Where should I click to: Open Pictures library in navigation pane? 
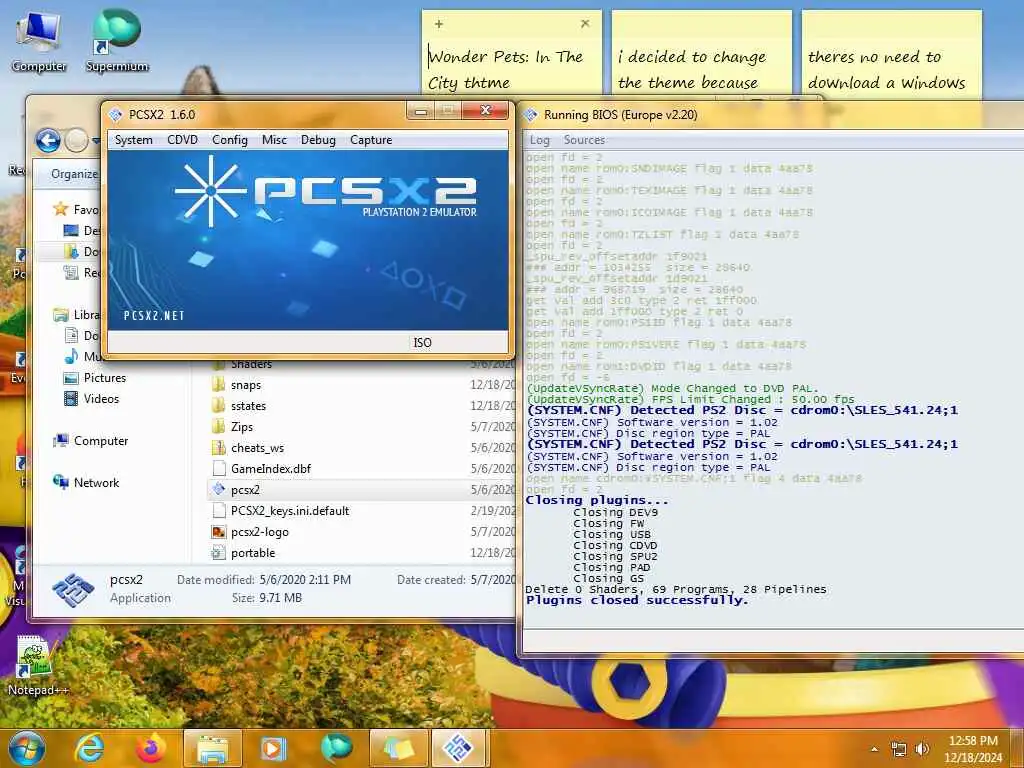104,378
